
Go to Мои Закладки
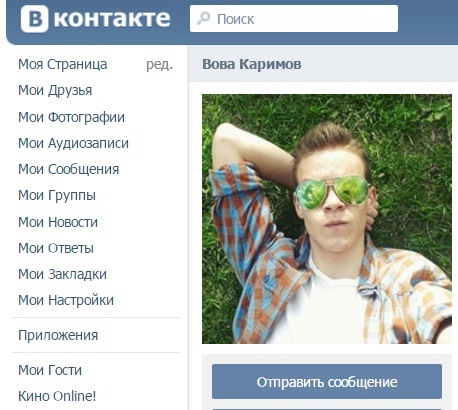(x=62, y=274)
